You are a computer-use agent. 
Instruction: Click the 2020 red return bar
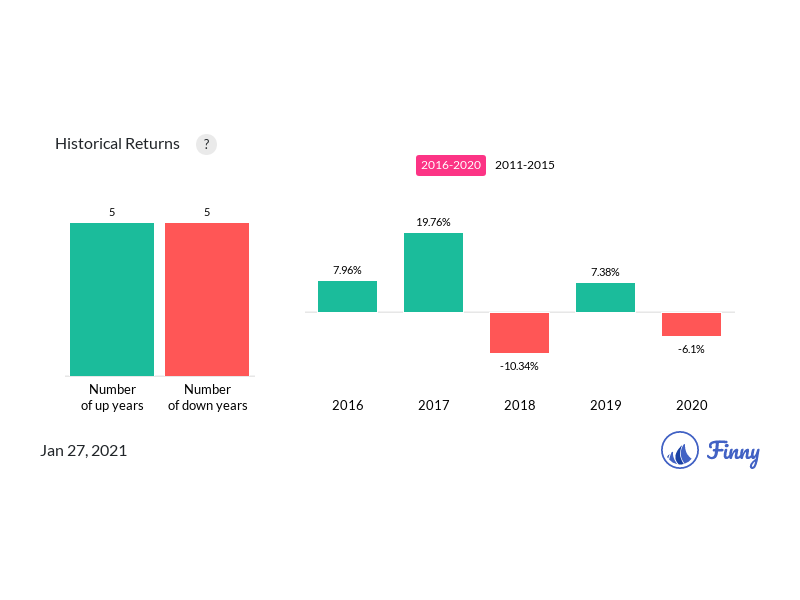click(x=691, y=324)
